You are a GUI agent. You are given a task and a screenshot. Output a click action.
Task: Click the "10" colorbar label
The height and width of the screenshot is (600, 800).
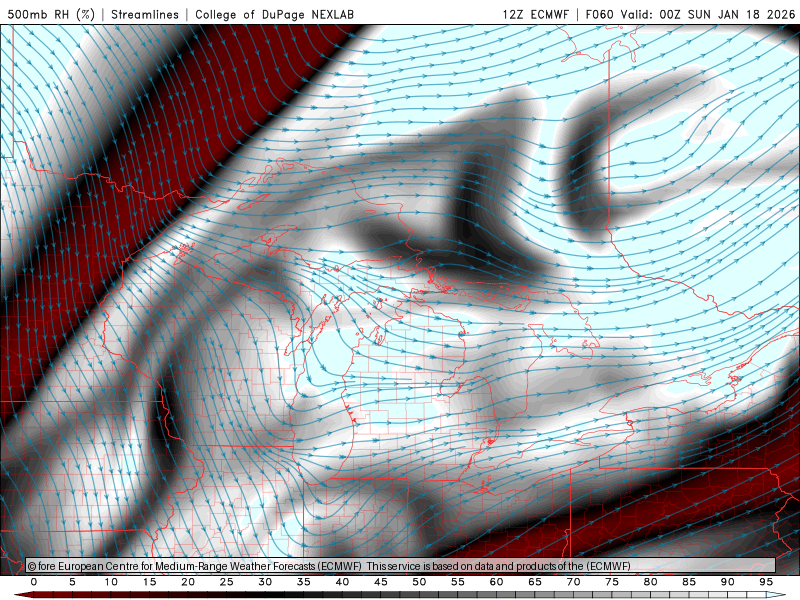(111, 582)
